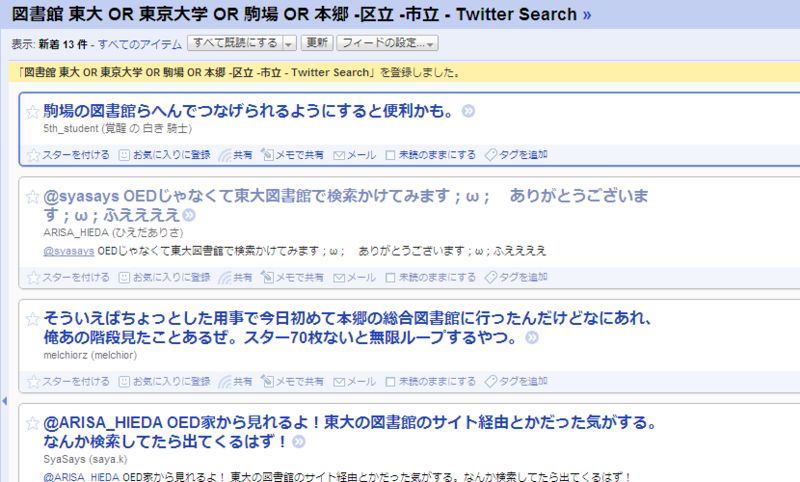
Task: Click タグを追加 in ARISA_HIEDA item
Action: (x=516, y=277)
